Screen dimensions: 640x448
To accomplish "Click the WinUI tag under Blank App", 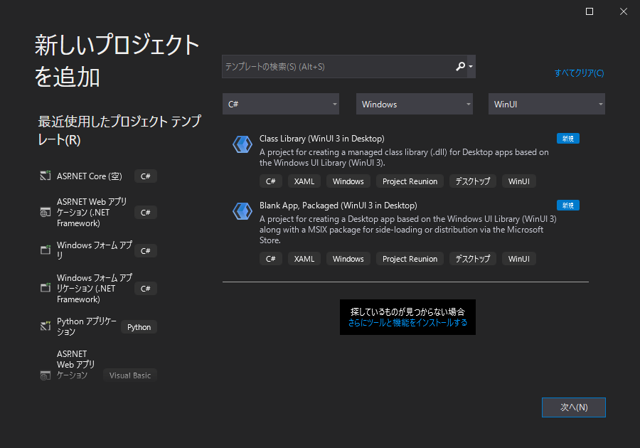I will 519,259.
